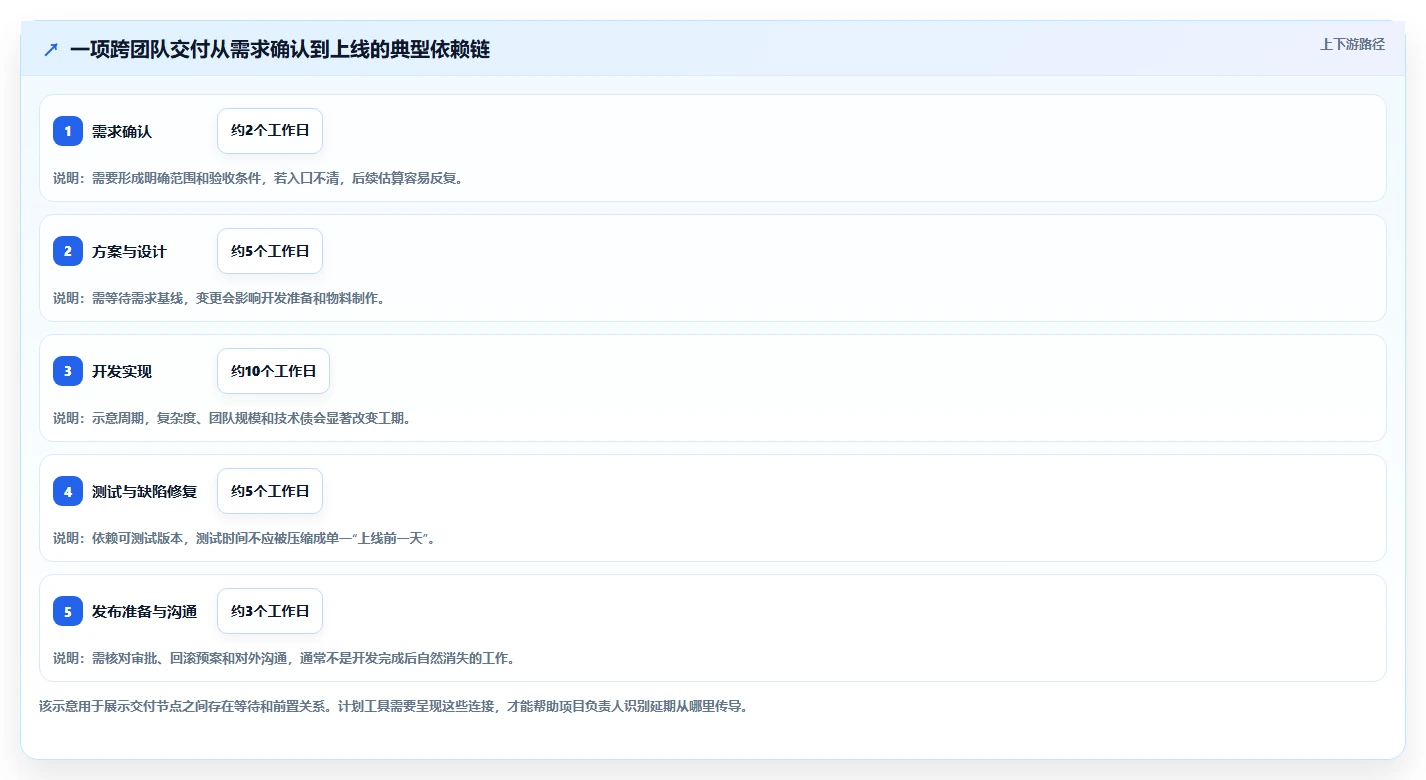
Task: Click the title 一项跨团队交付从需求确认到上线的典型依赖链
Action: click(x=280, y=49)
